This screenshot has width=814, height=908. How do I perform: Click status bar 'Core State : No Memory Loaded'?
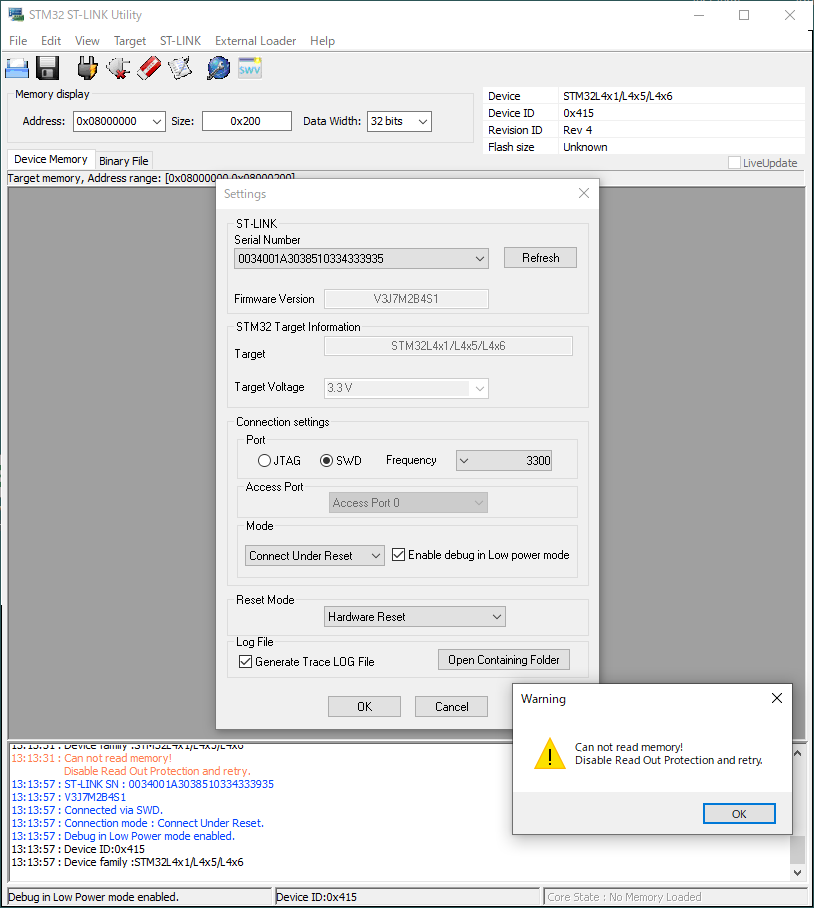click(624, 897)
